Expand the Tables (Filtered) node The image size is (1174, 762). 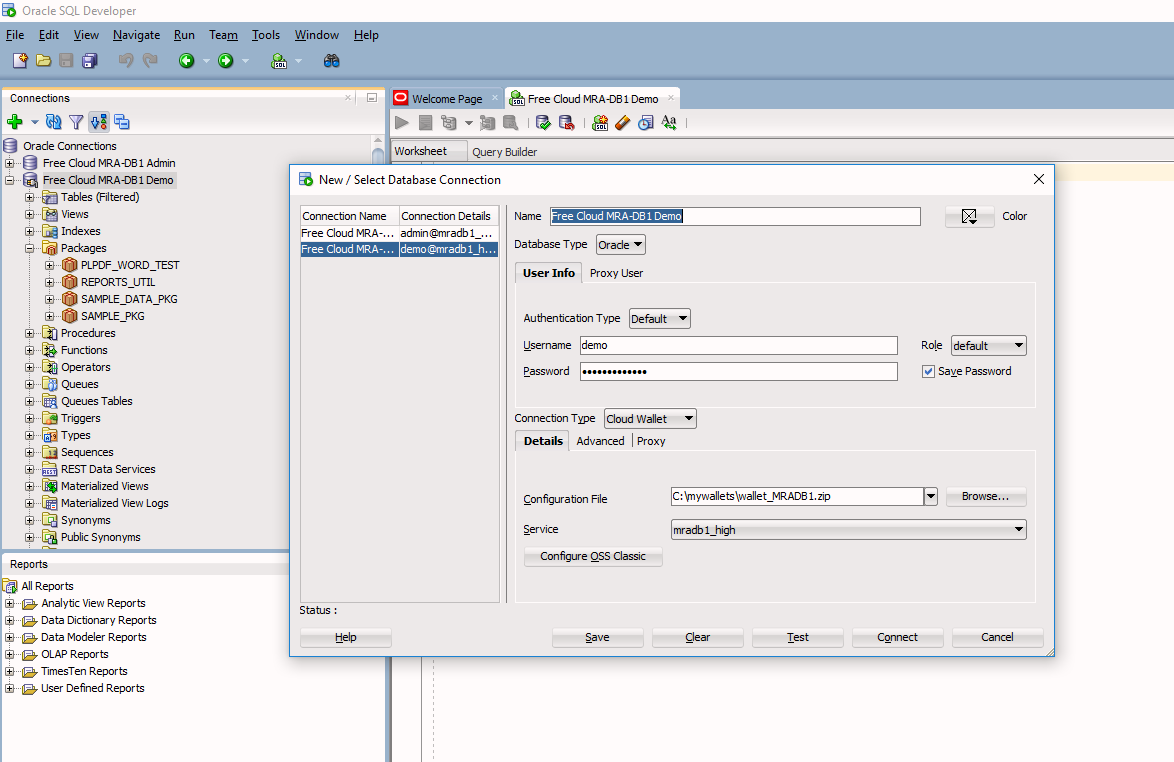(x=29, y=198)
